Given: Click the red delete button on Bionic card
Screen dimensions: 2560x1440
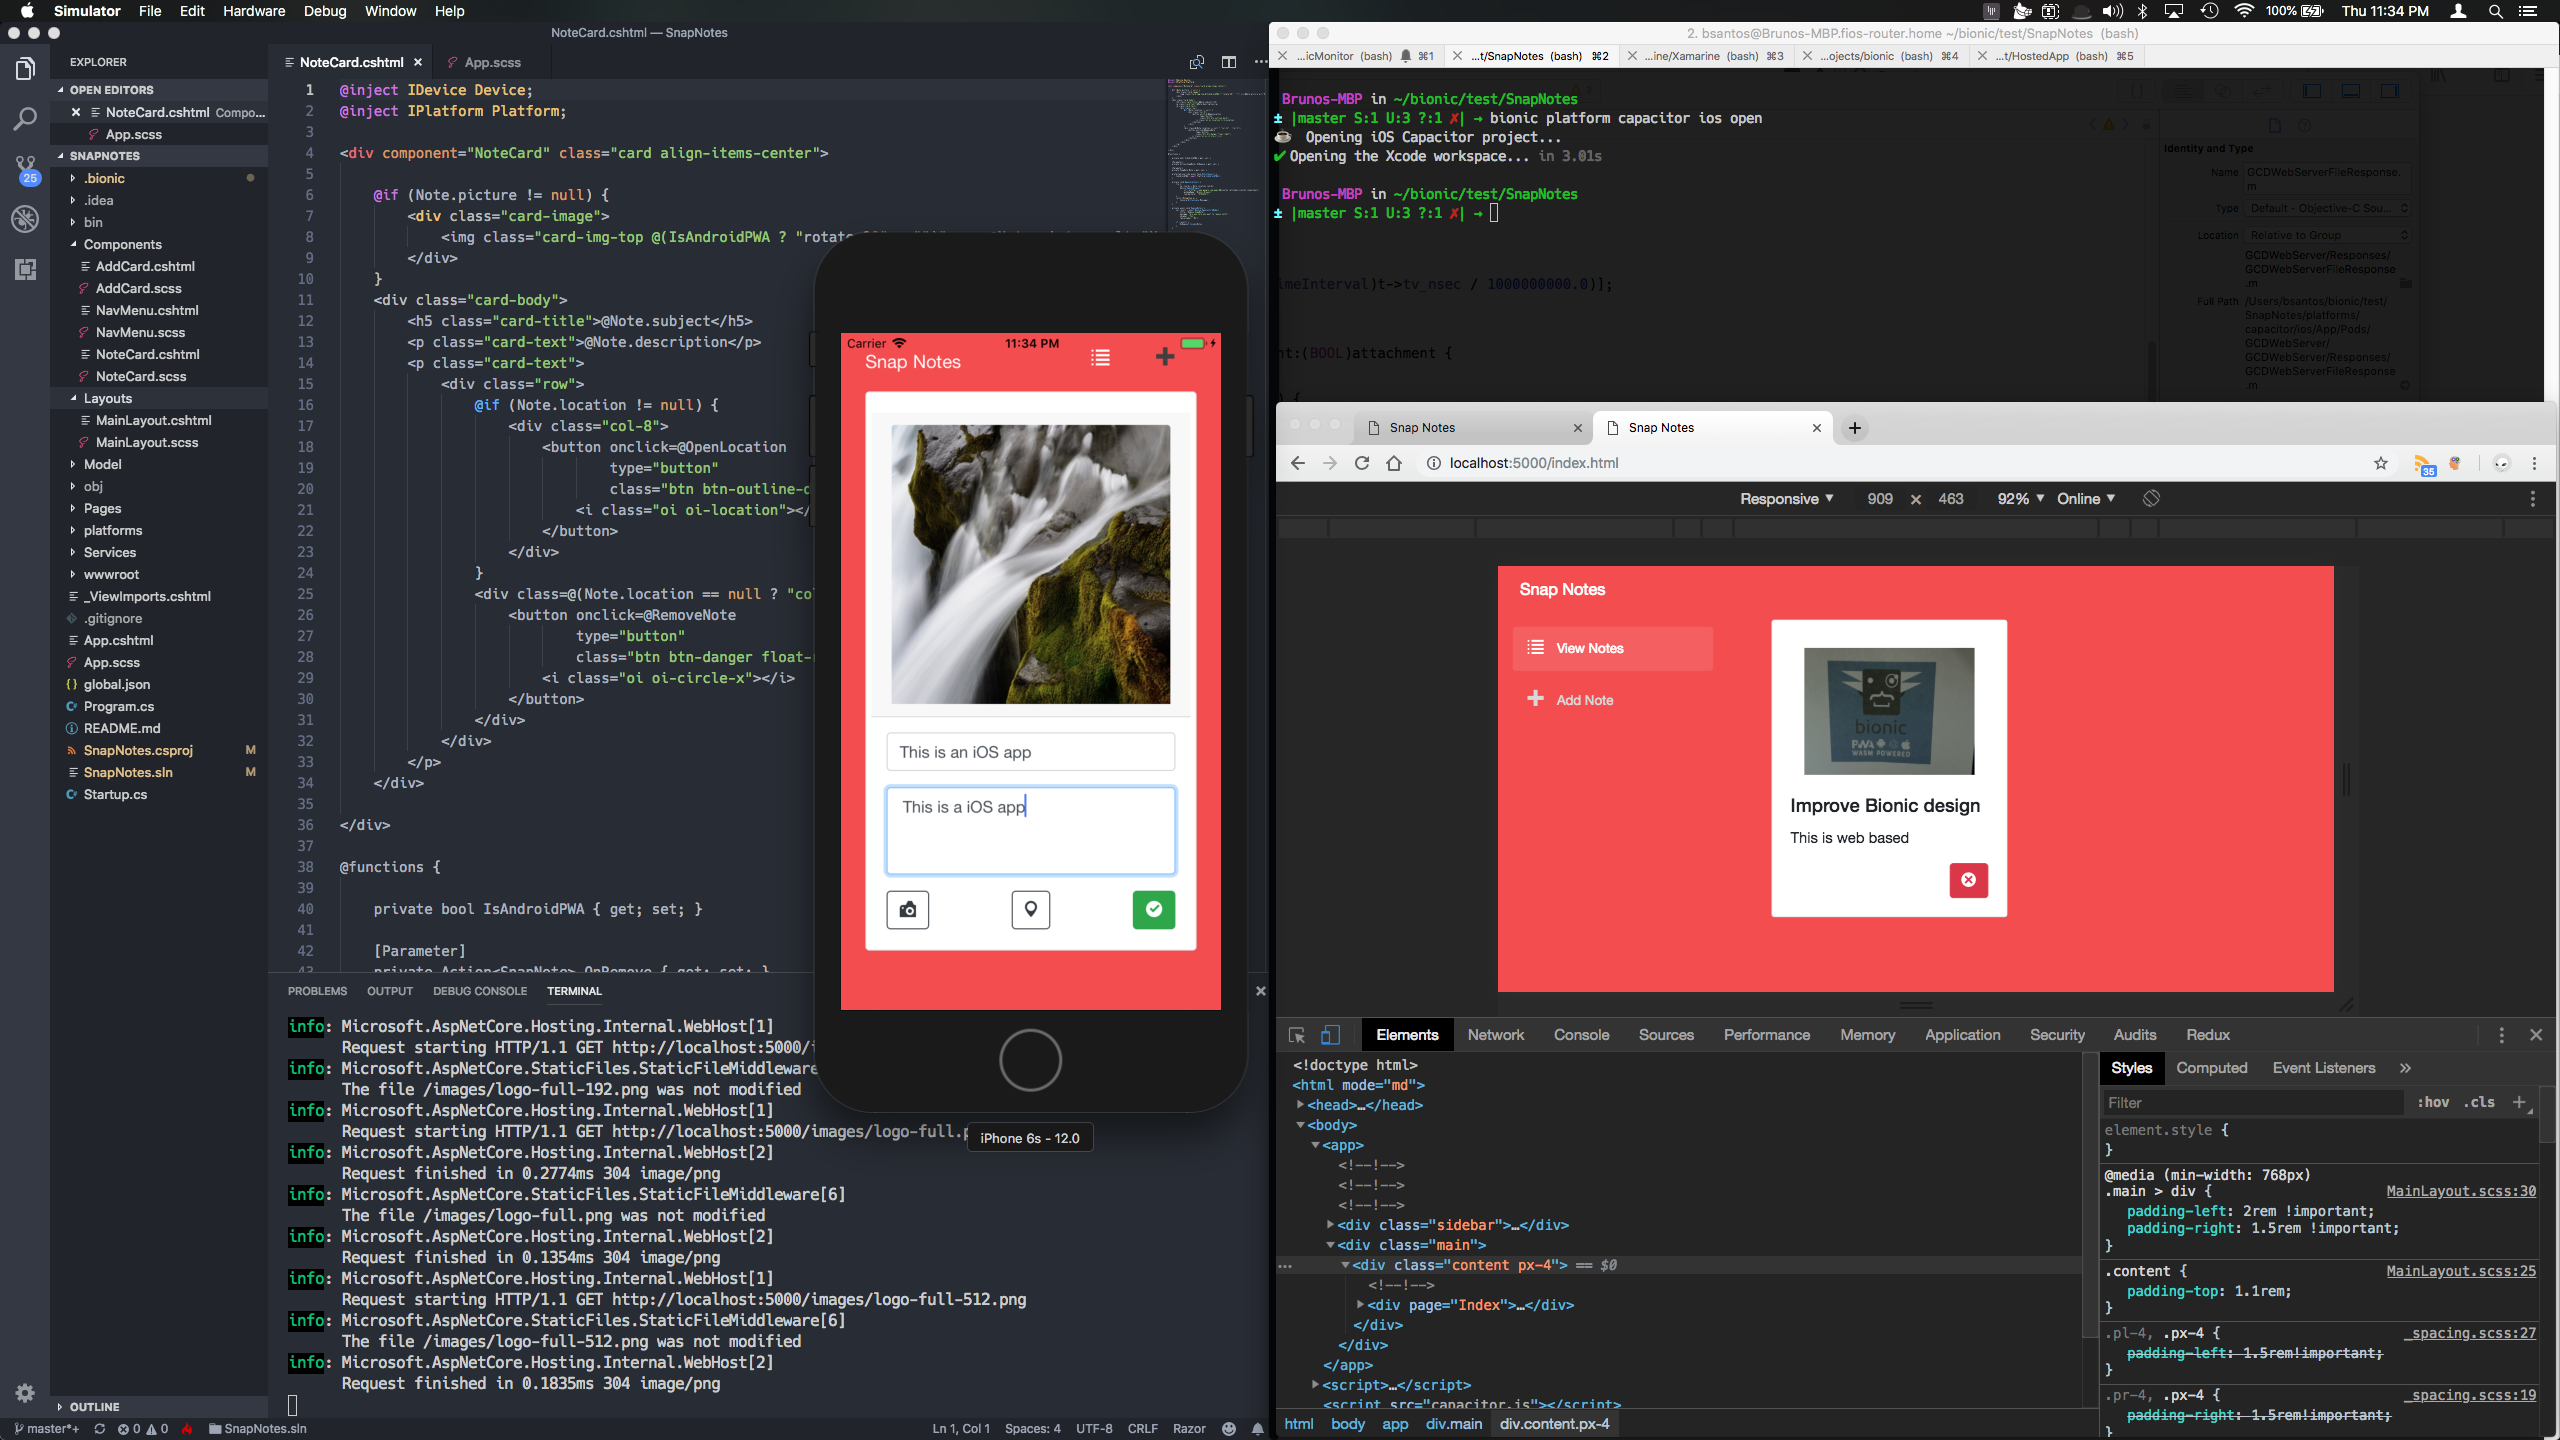Looking at the screenshot, I should click(x=1967, y=877).
